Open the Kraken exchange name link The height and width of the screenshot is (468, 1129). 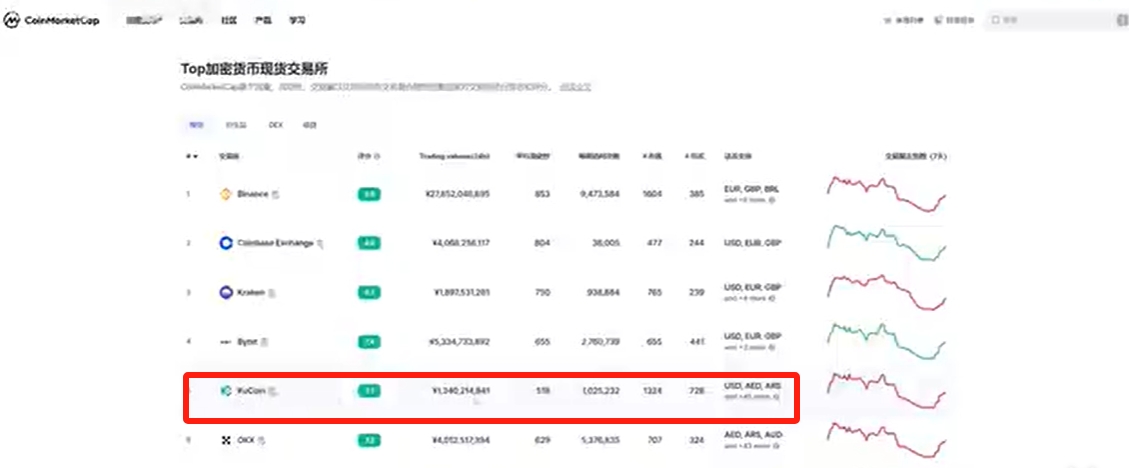click(x=251, y=293)
